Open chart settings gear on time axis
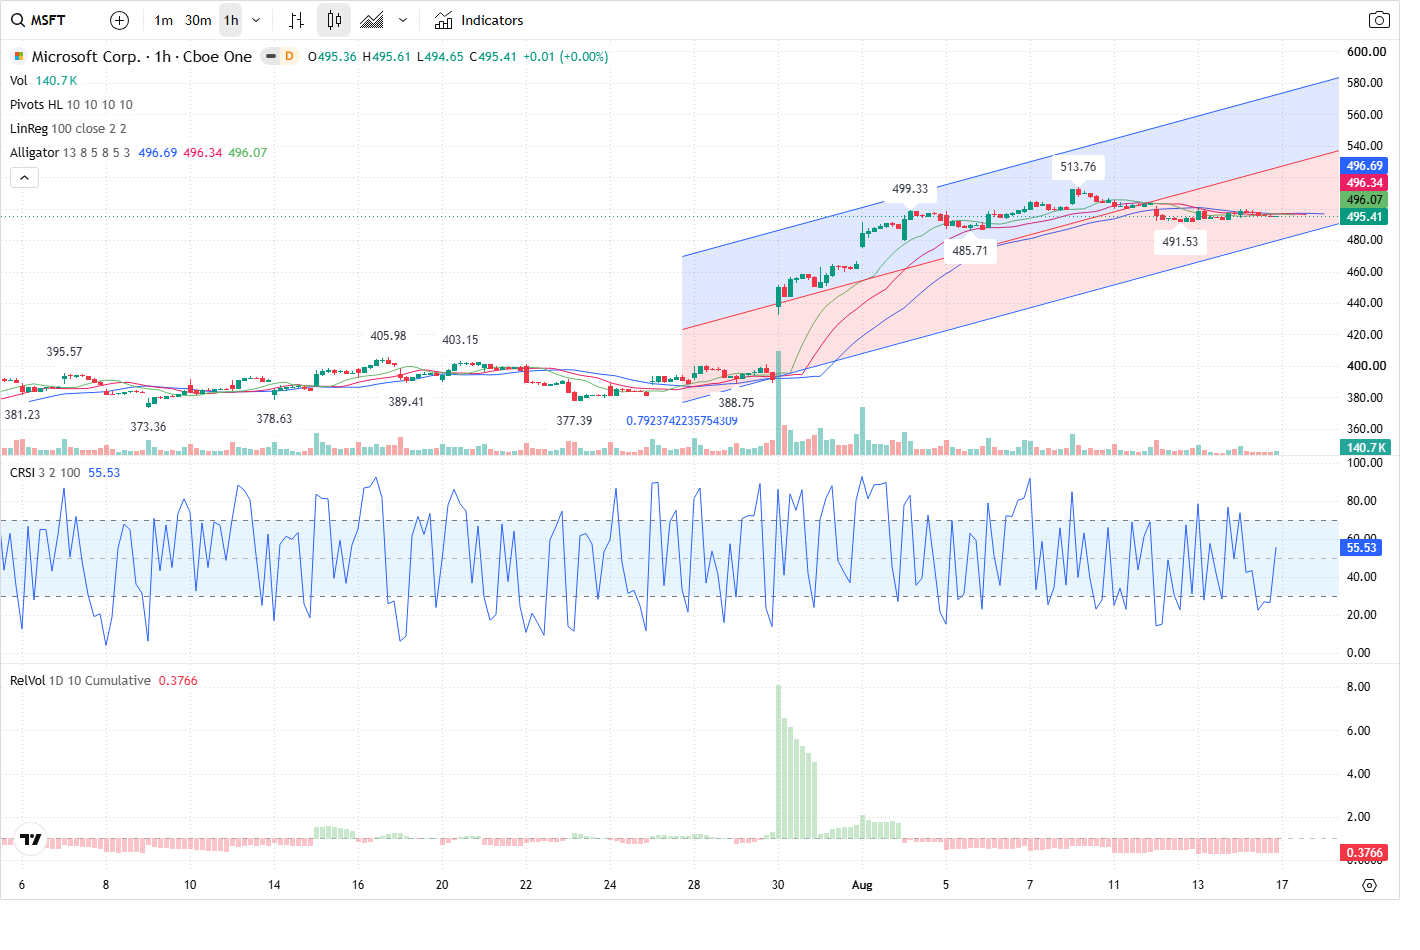 coord(1369,885)
